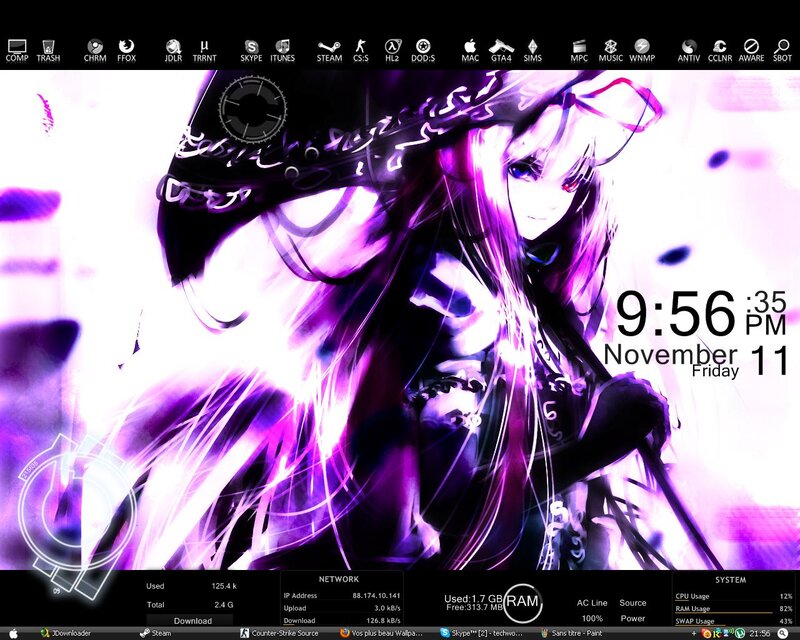This screenshot has width=800, height=640.
Task: Click the NETWORK widget title
Action: click(x=339, y=579)
